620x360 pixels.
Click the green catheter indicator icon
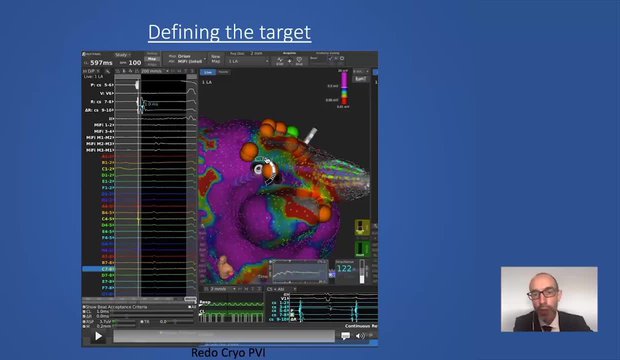(x=361, y=249)
